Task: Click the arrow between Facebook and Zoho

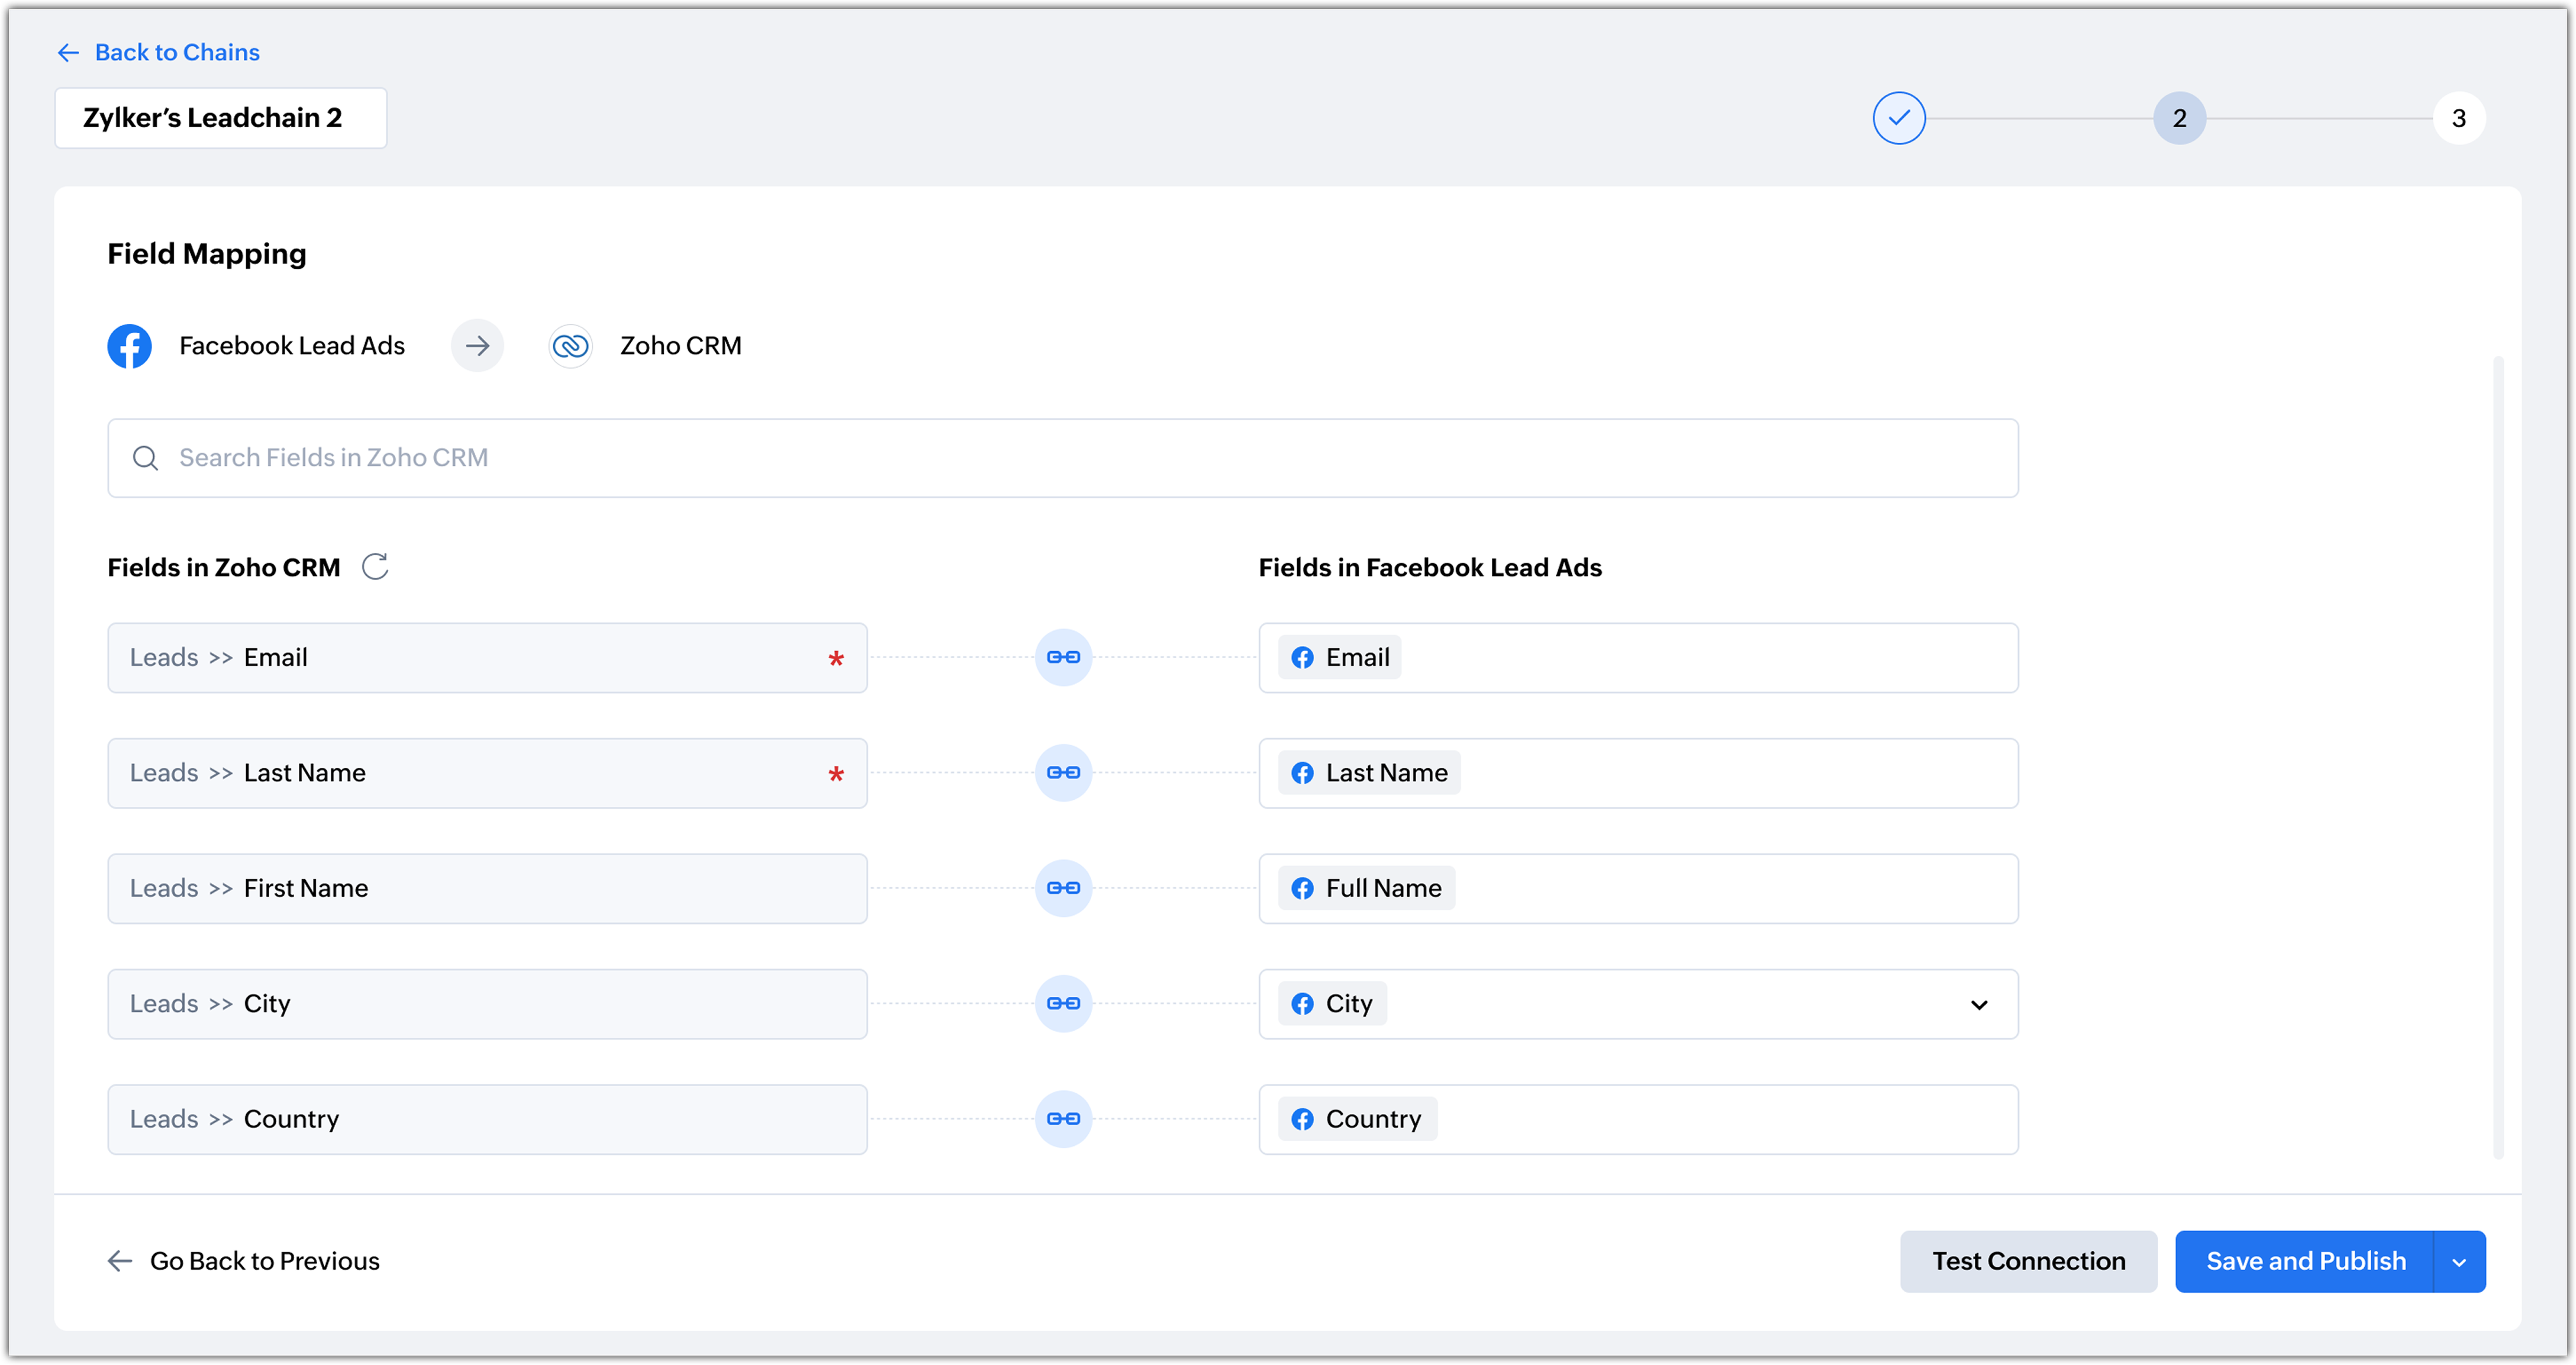Action: pos(477,346)
